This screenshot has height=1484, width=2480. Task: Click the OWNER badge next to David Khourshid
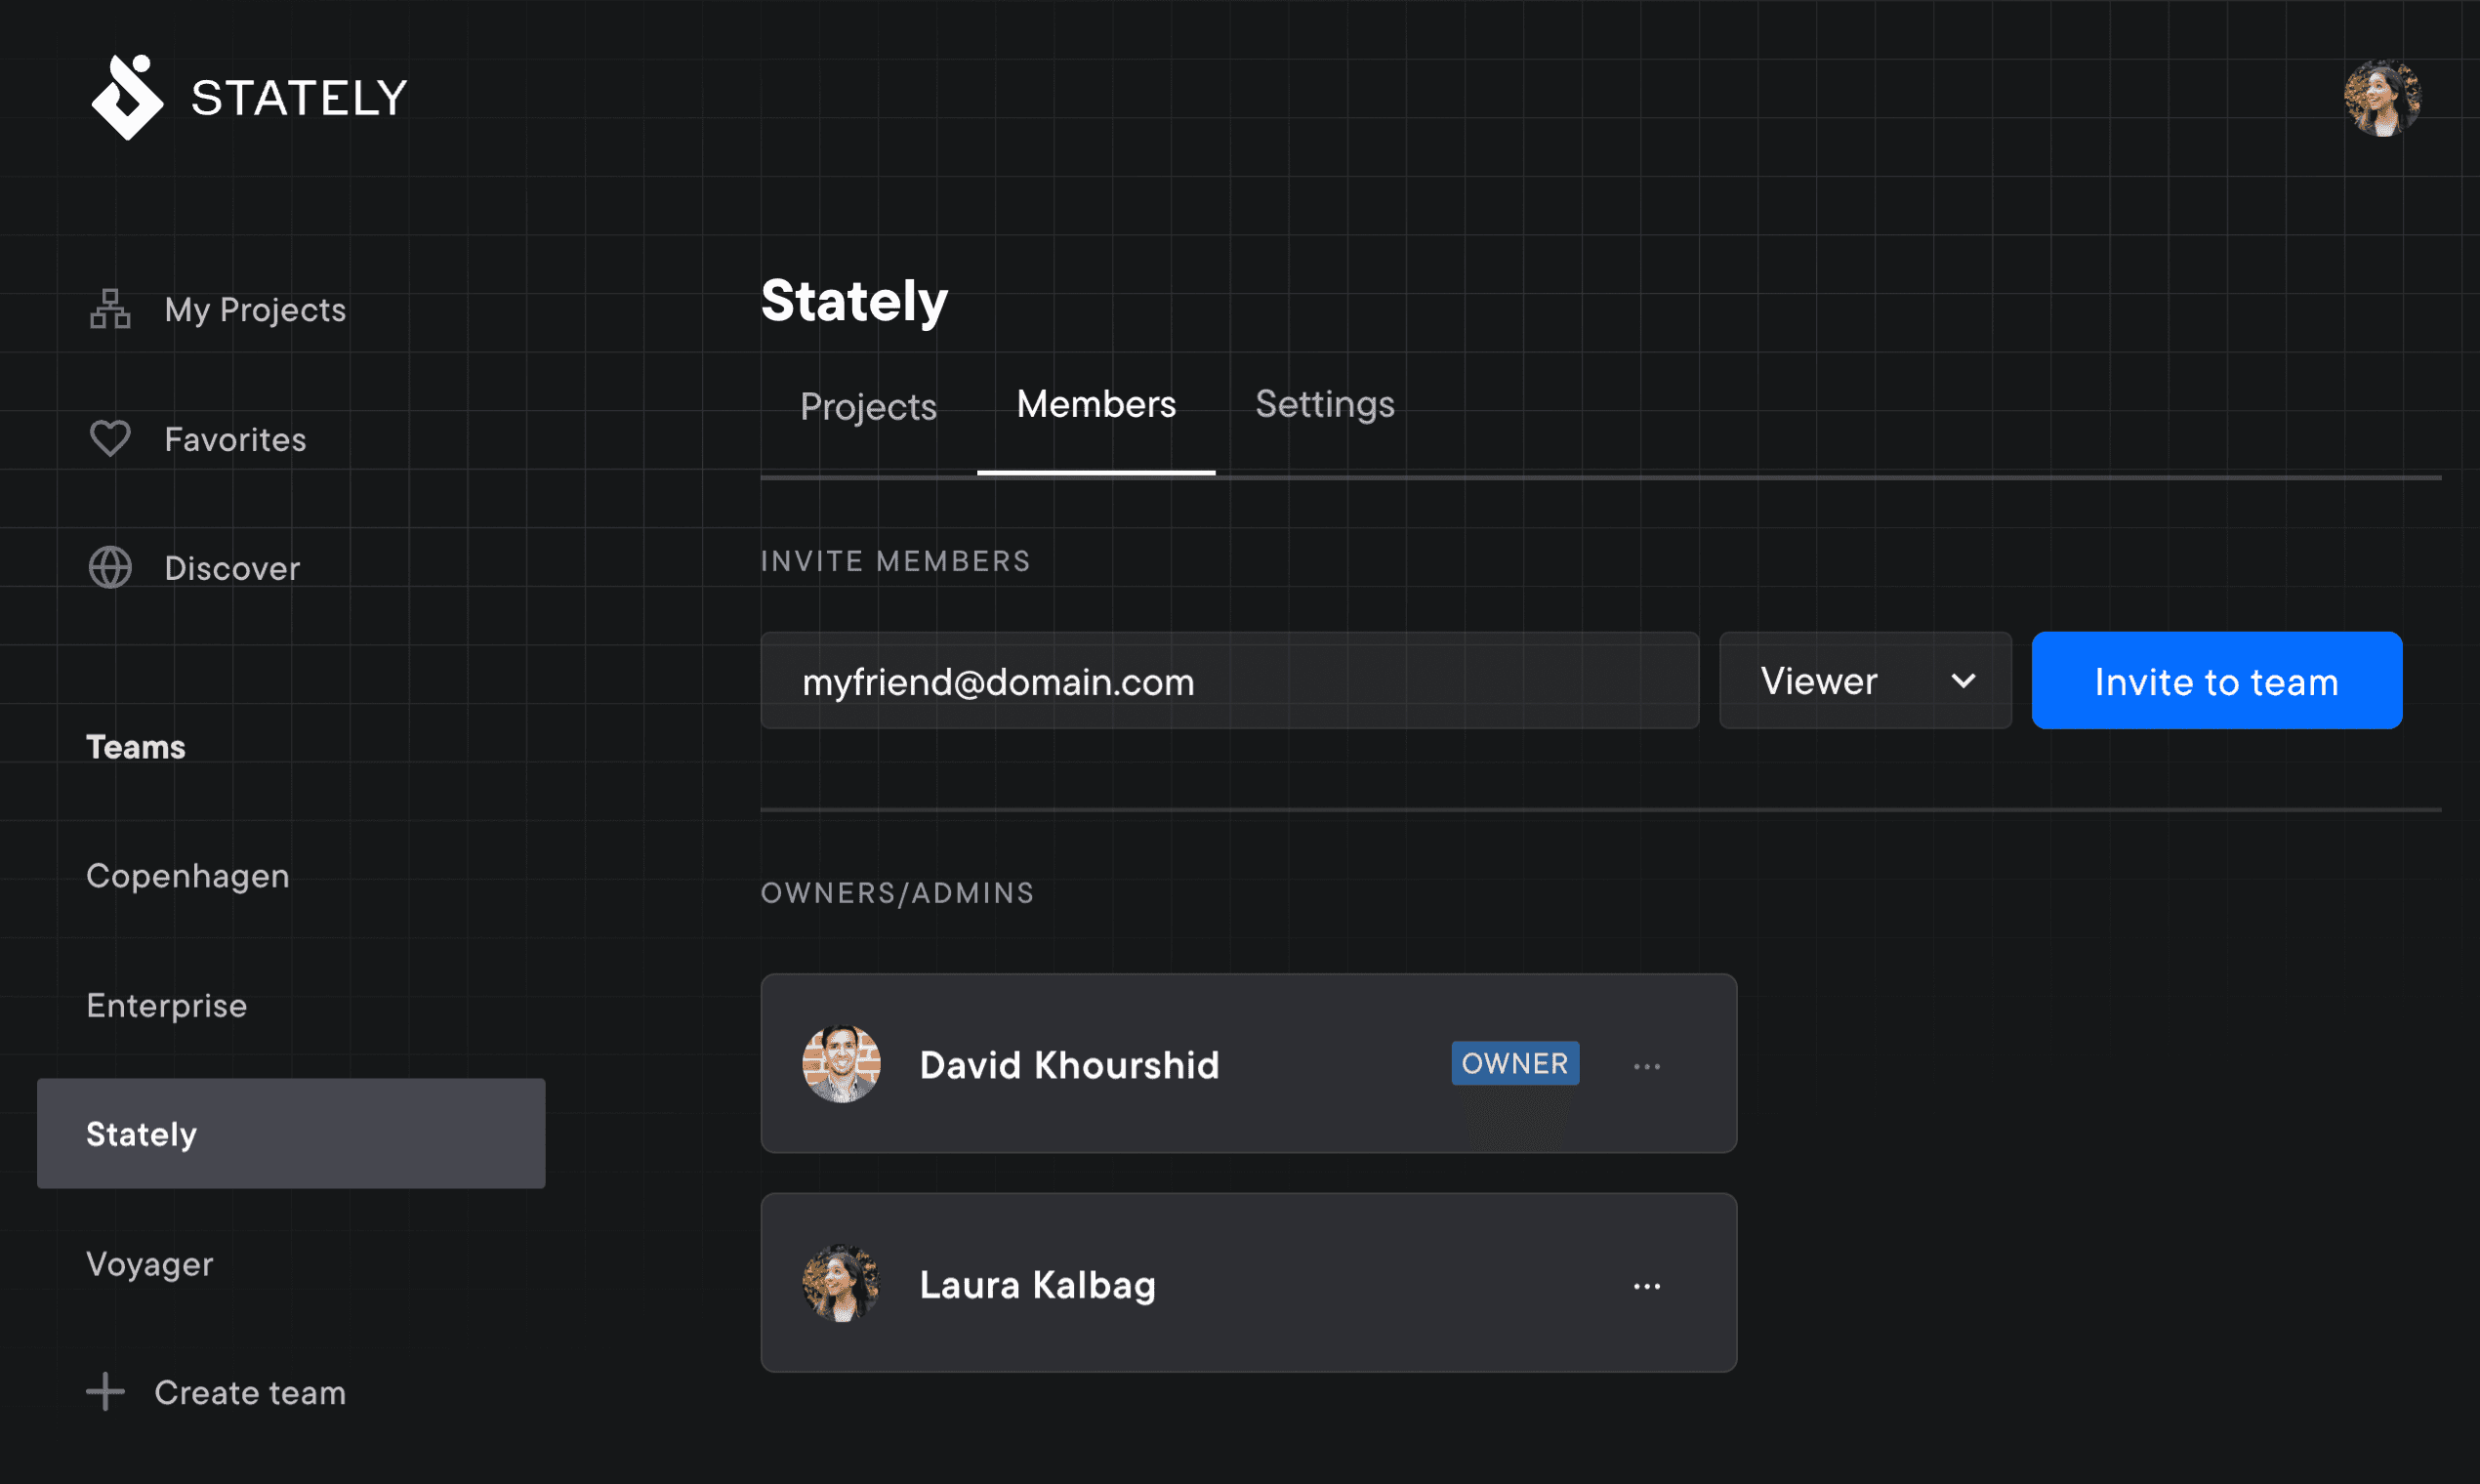pos(1514,1063)
